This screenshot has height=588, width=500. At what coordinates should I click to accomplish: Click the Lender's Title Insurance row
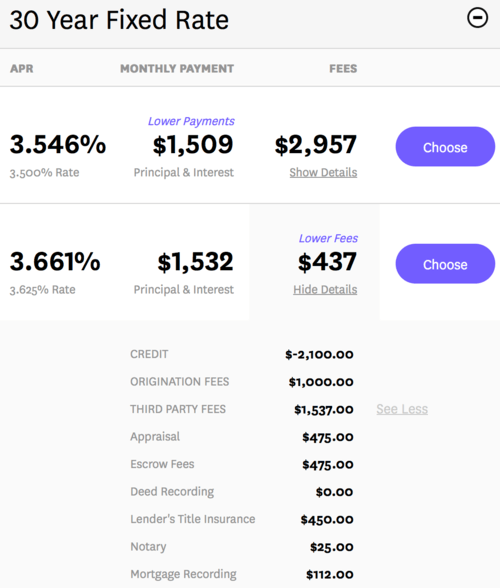click(x=242, y=519)
